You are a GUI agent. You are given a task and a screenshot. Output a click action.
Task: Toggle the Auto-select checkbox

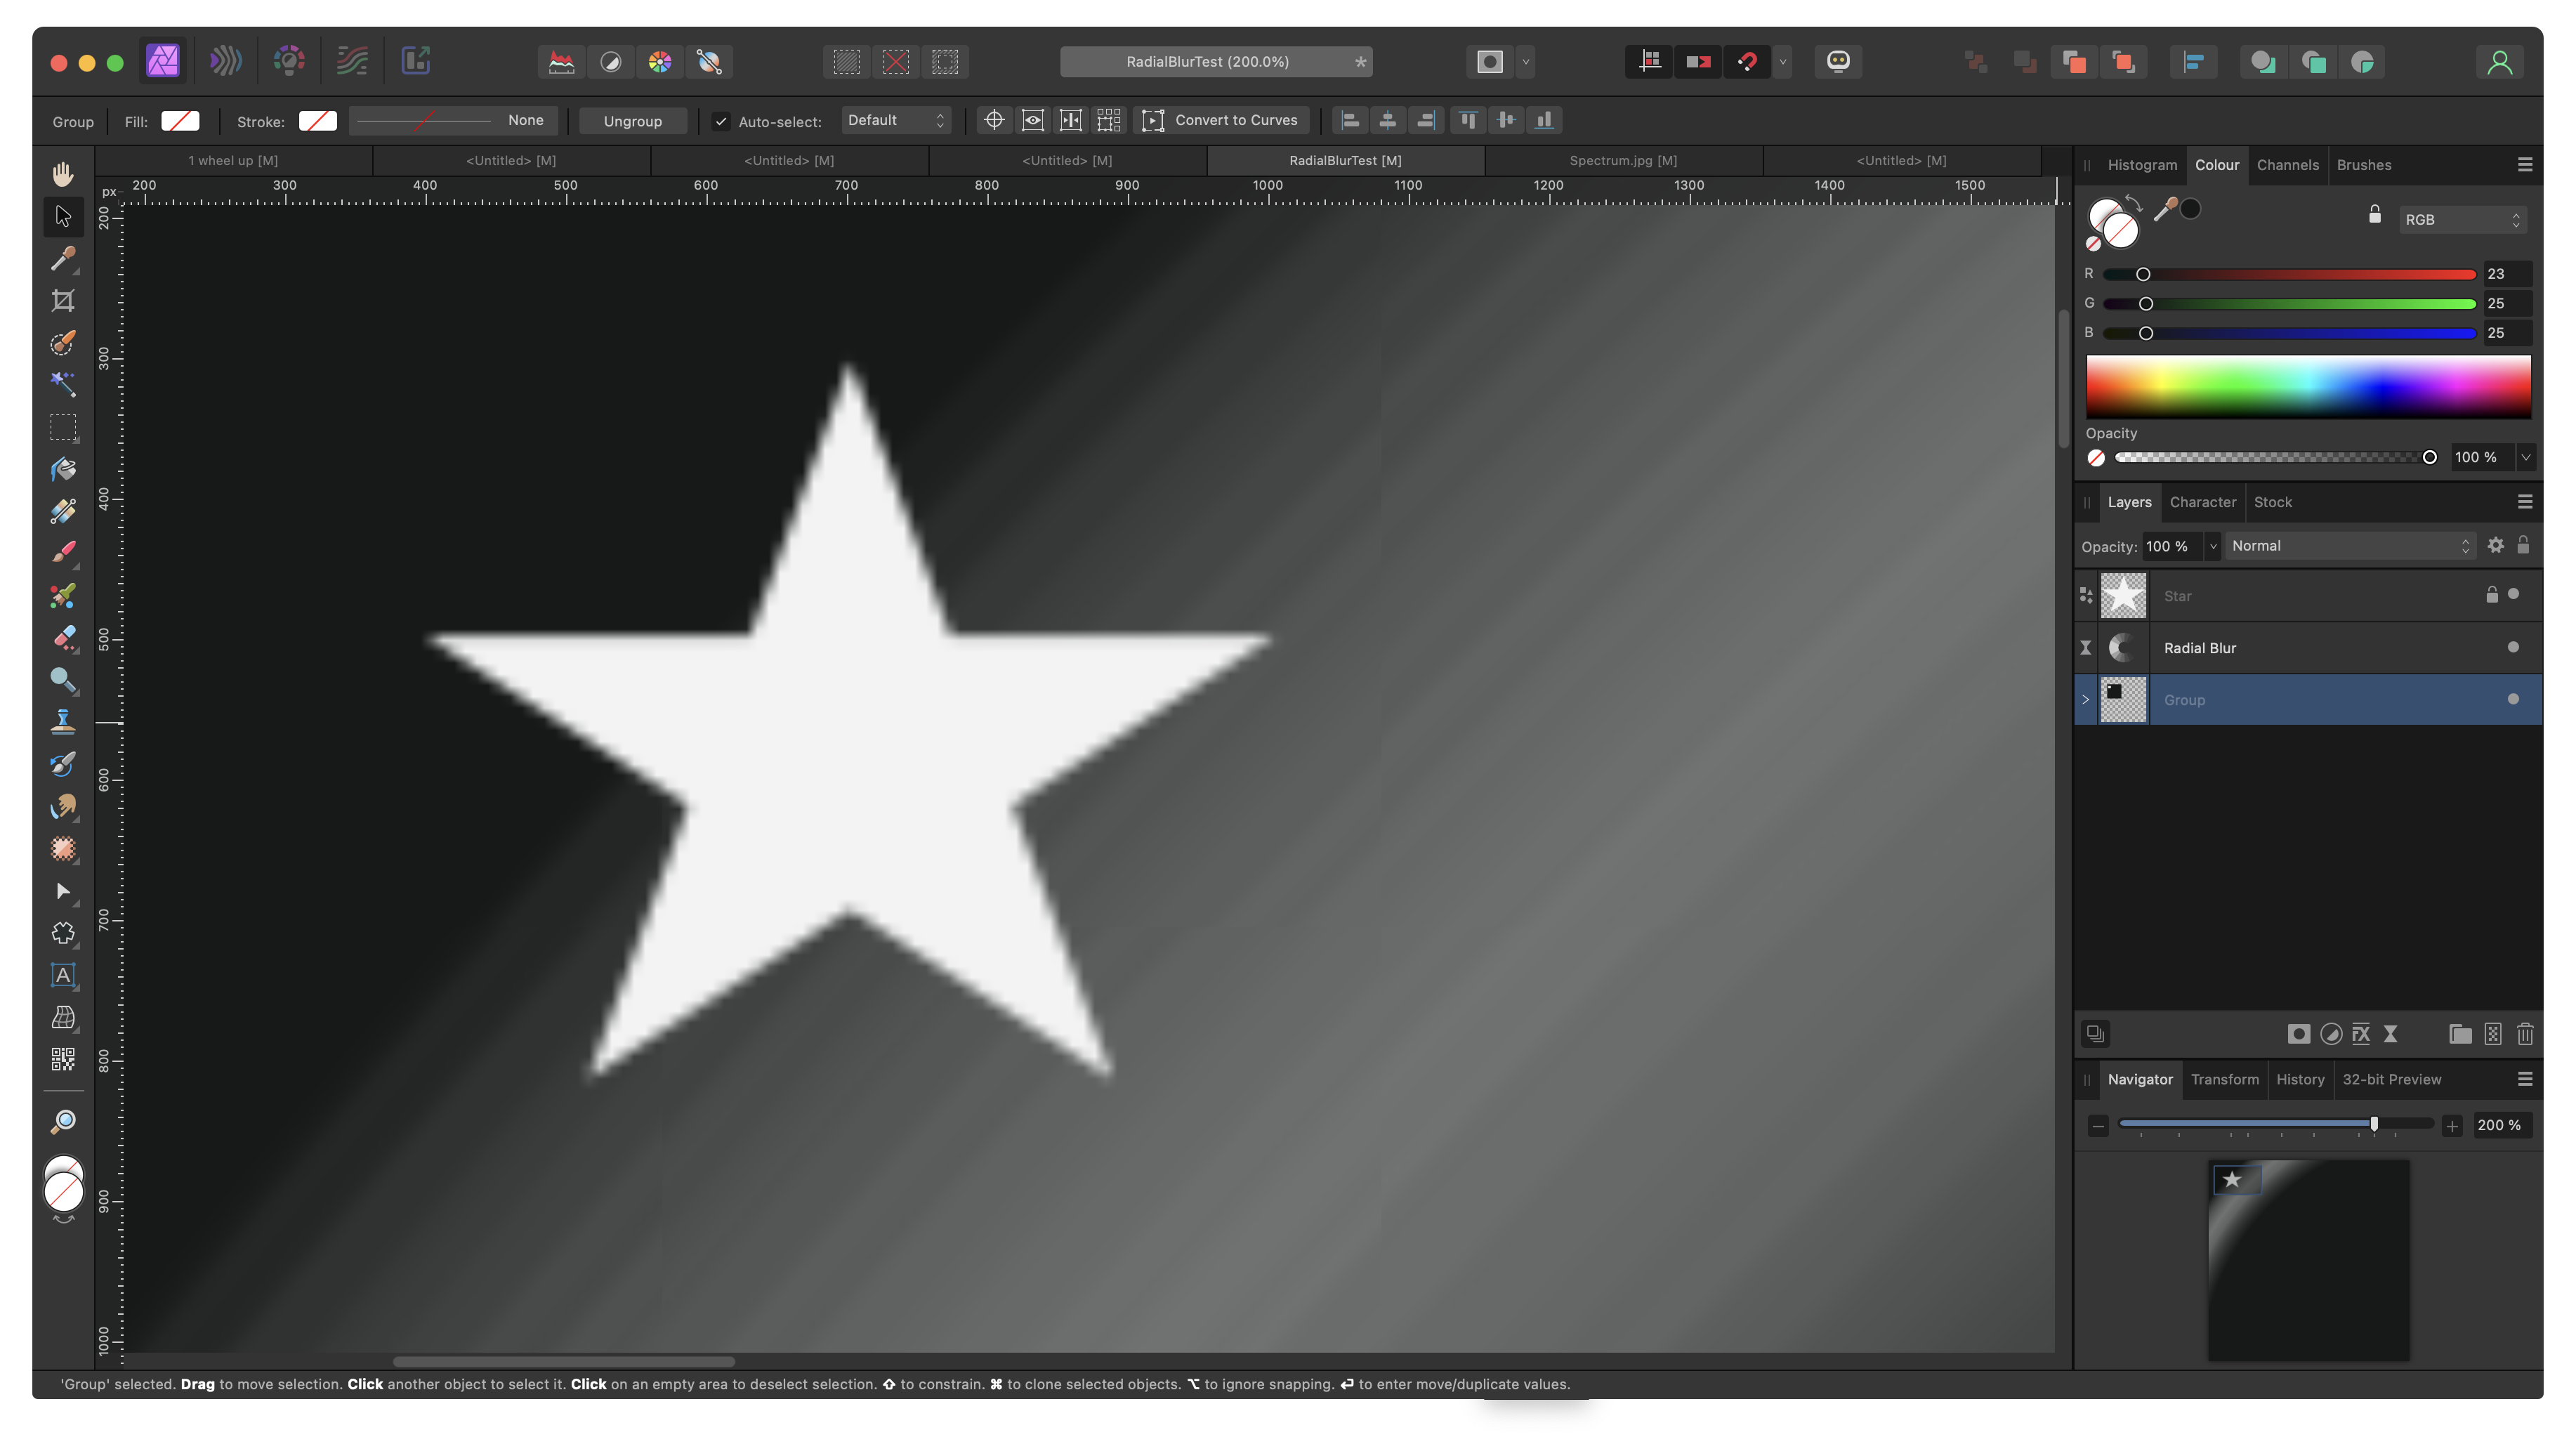coord(721,121)
